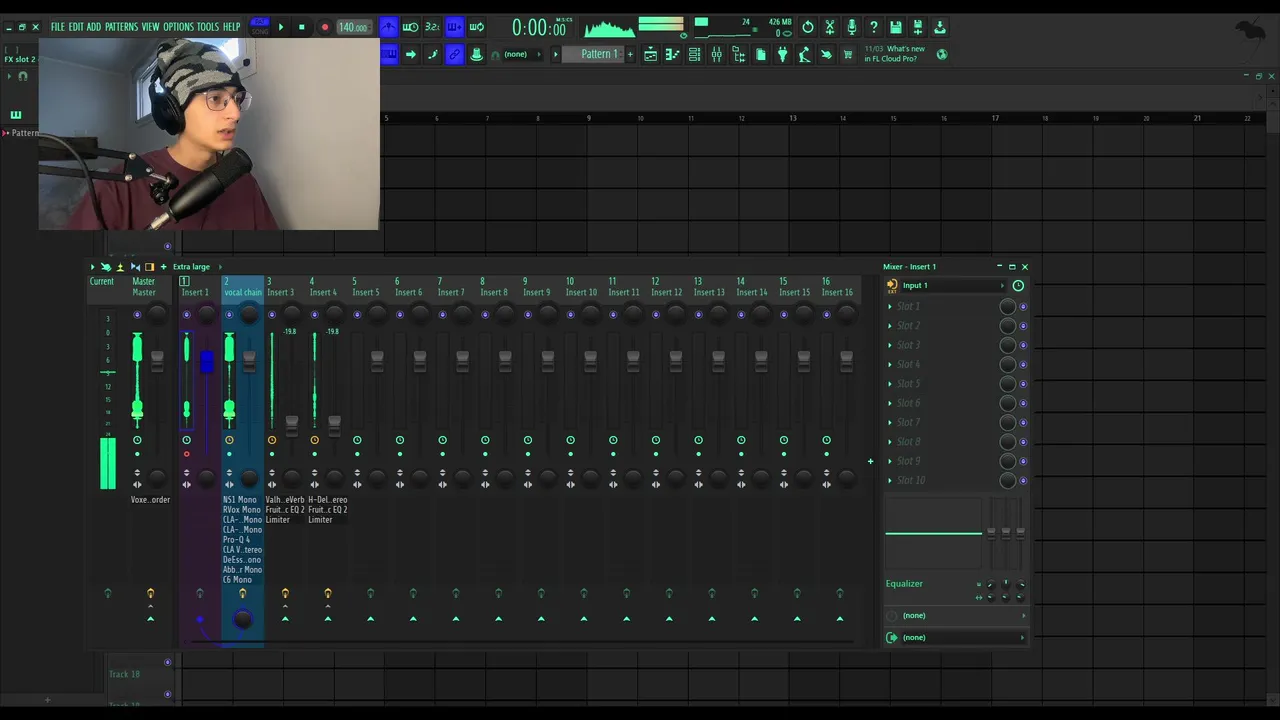This screenshot has height=720, width=1280.
Task: Toggle the metronome icon
Action: (x=388, y=27)
